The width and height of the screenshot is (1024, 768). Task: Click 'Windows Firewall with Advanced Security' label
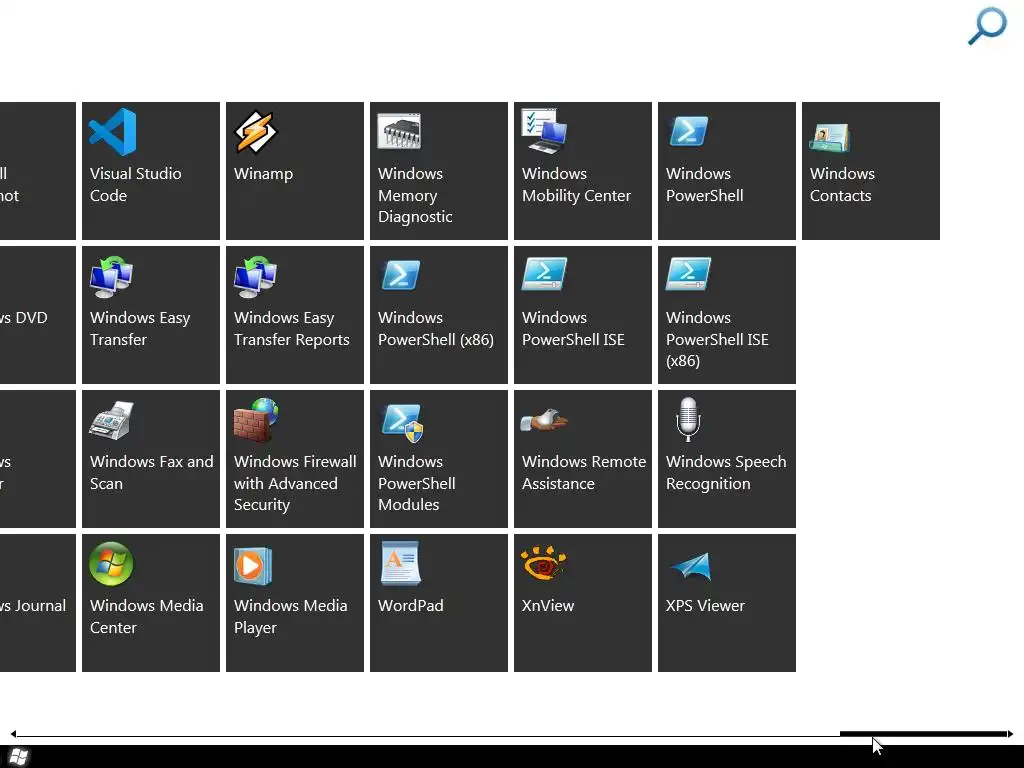pyautogui.click(x=295, y=483)
